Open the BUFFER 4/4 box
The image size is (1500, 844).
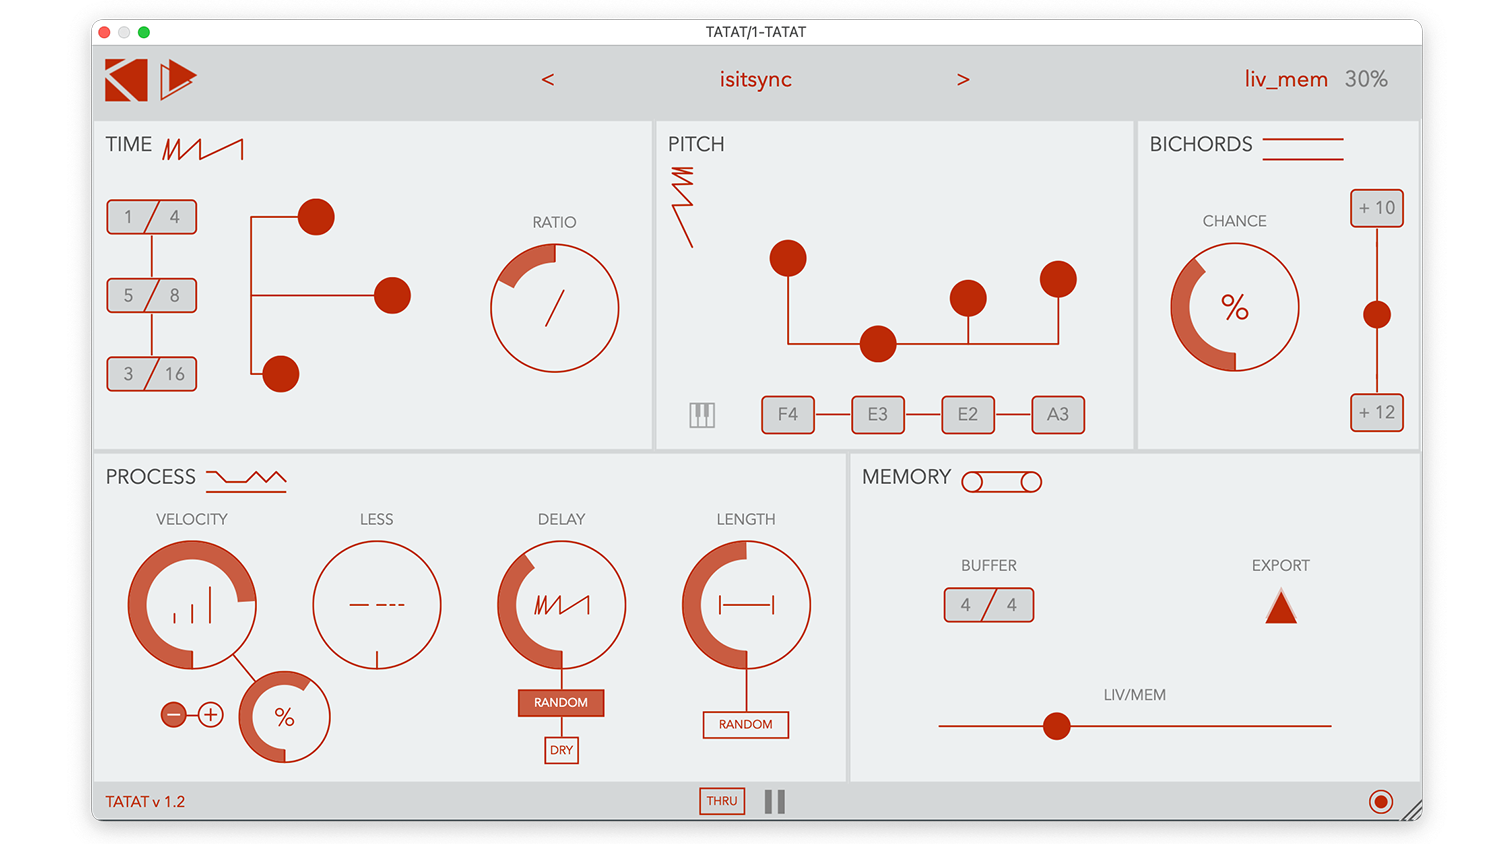coord(989,605)
